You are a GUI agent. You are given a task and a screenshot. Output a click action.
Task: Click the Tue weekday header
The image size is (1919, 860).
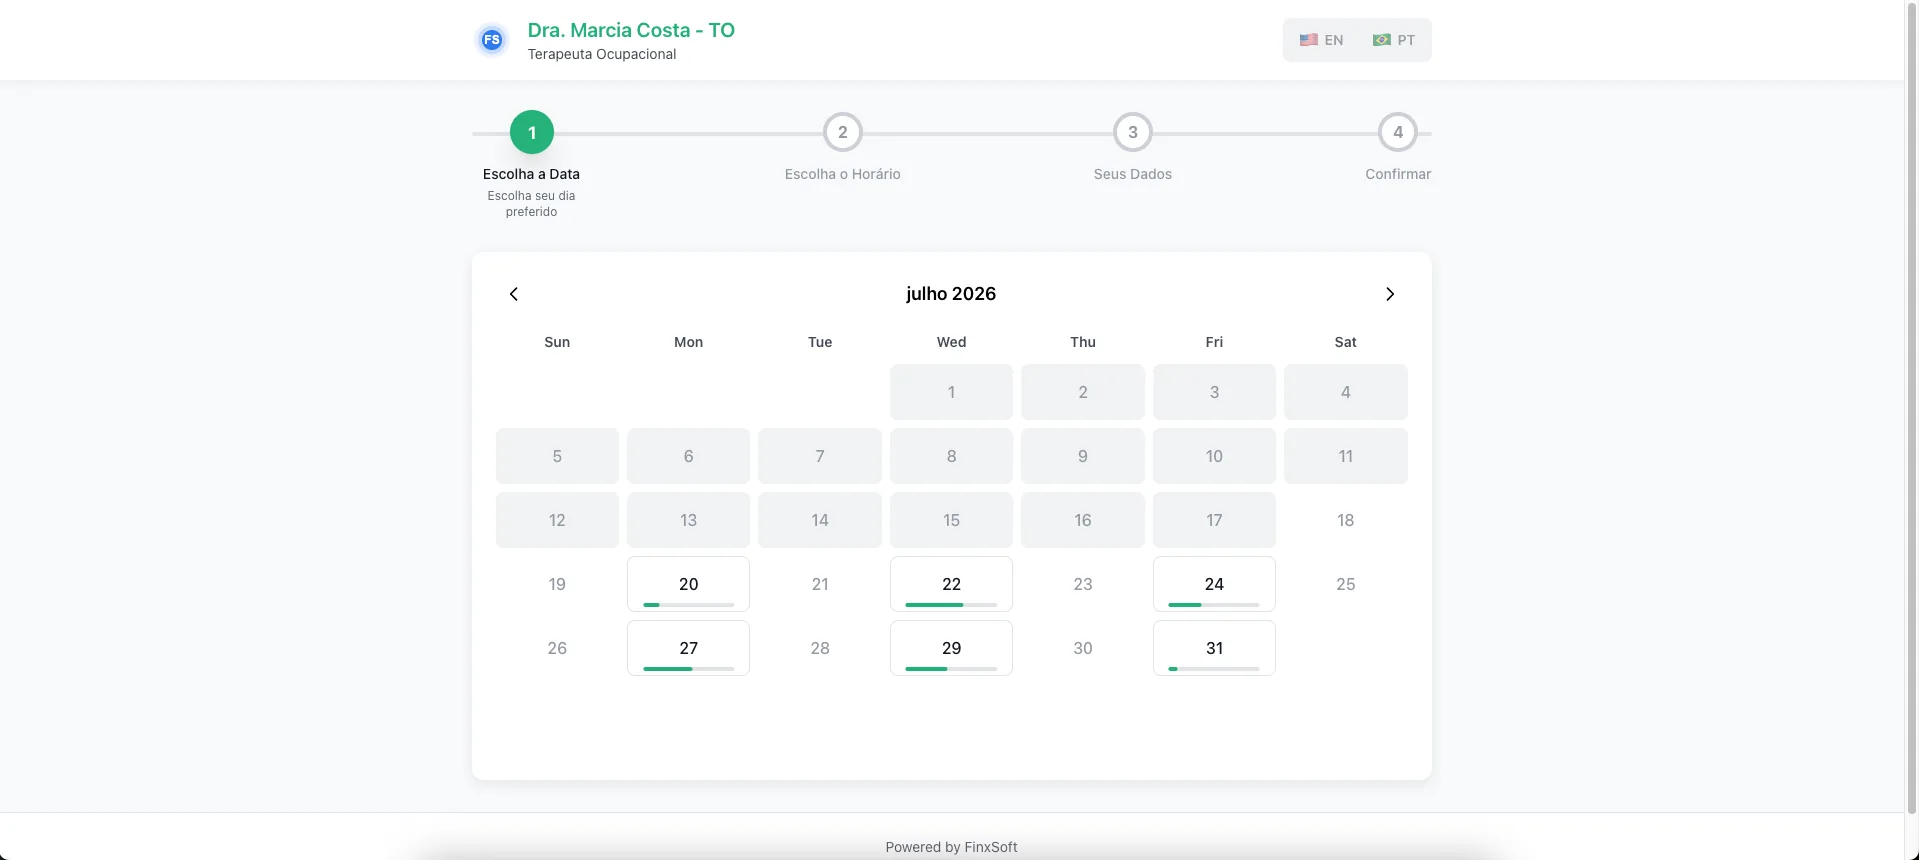pos(820,342)
